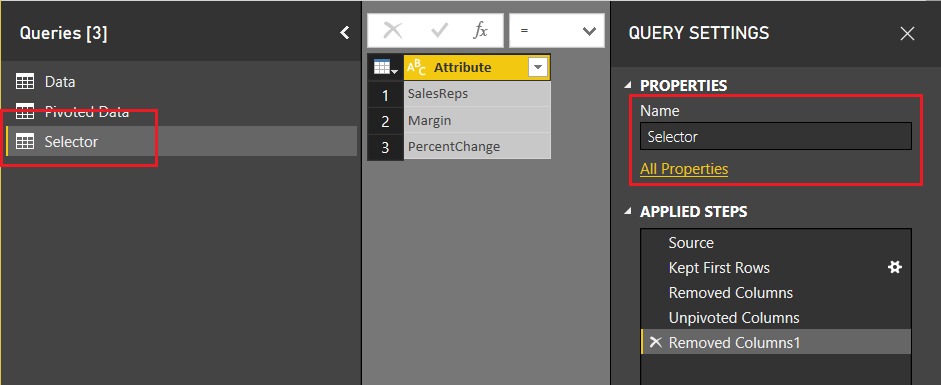The image size is (941, 385).
Task: Open the All Properties link
Action: click(x=684, y=169)
